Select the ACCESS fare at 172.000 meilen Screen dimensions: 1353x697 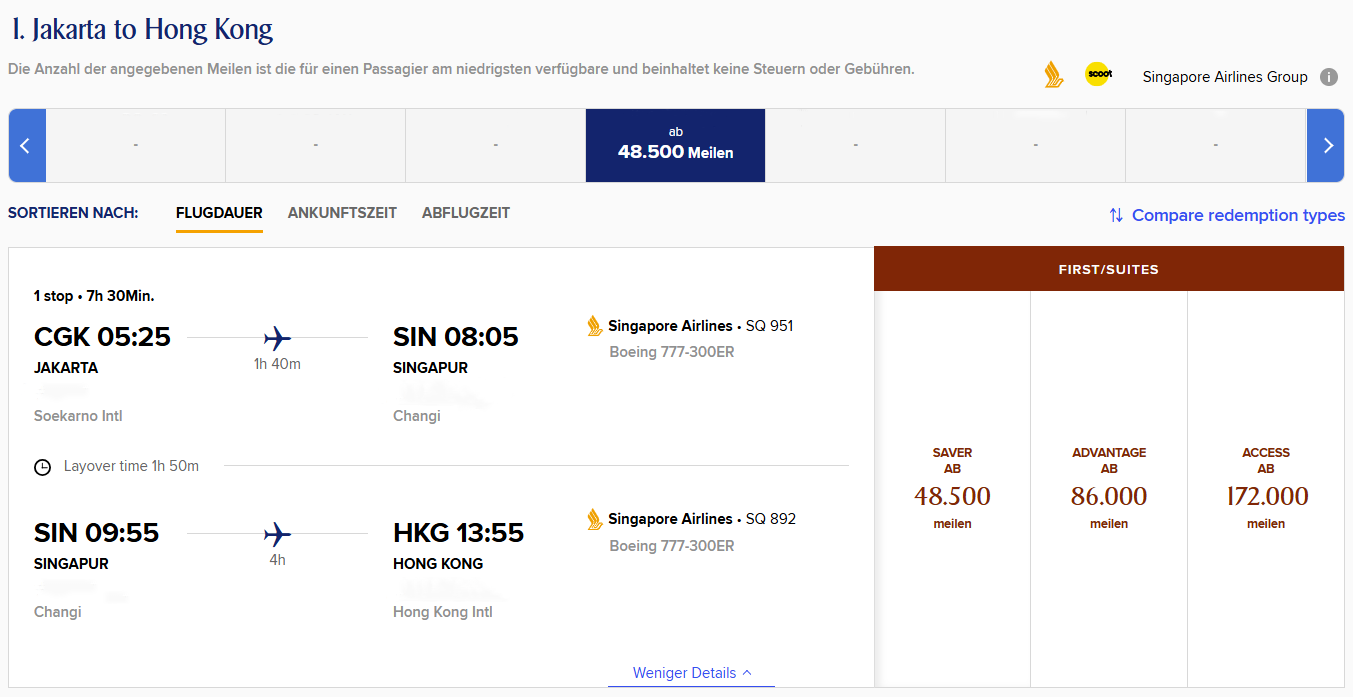(1266, 490)
